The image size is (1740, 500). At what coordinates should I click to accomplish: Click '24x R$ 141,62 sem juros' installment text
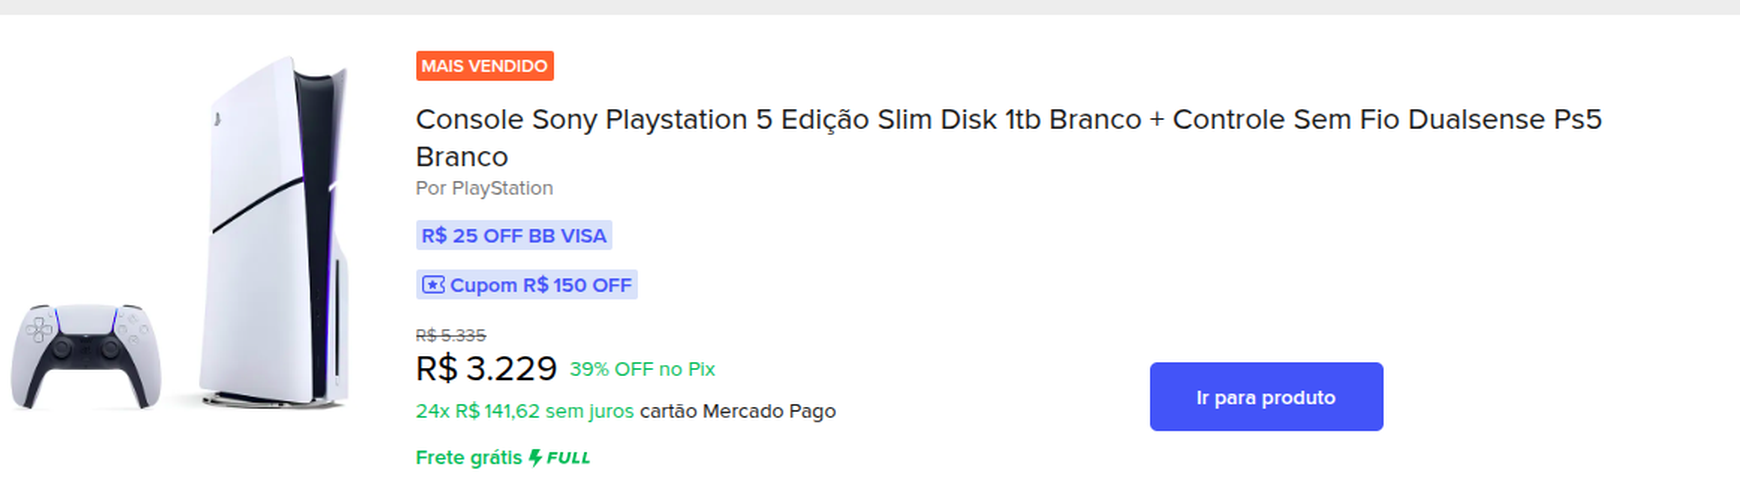(x=525, y=411)
